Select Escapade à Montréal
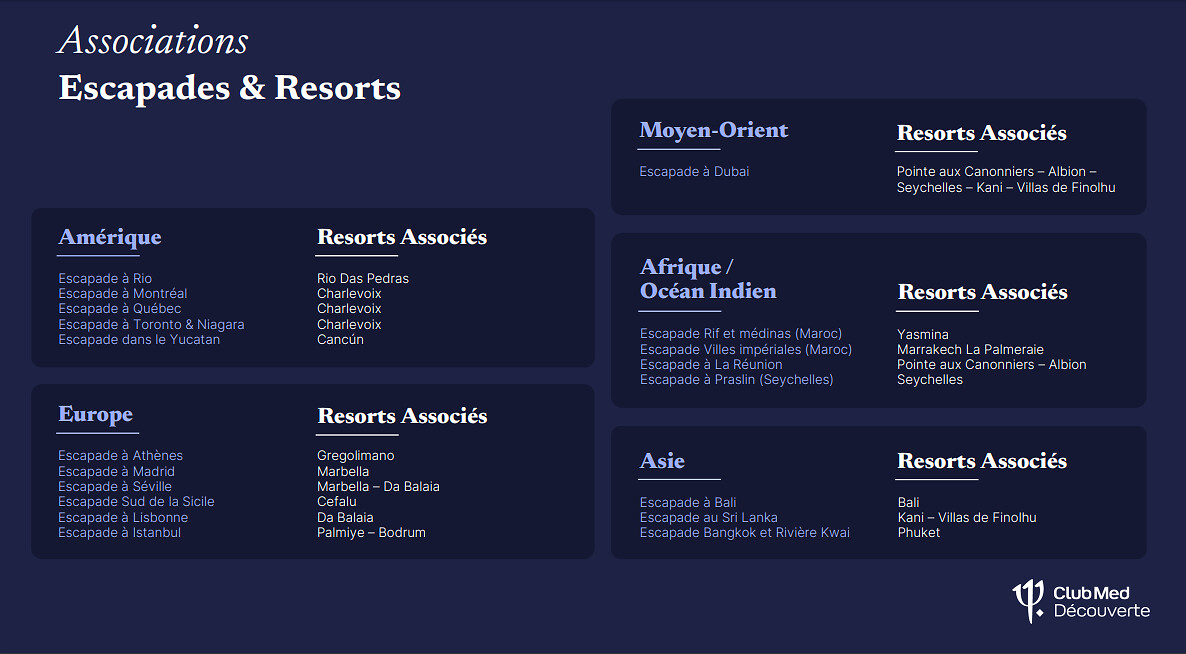Screen dimensions: 1186x654 [x=123, y=293]
